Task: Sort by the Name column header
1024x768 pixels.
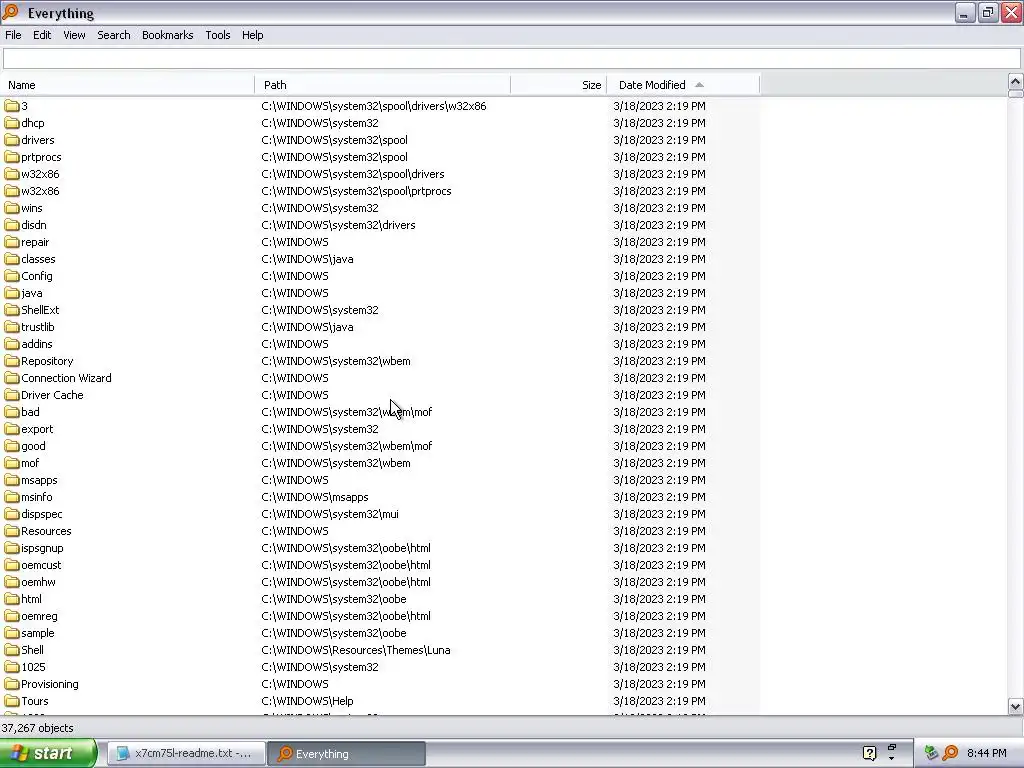Action: pos(127,85)
